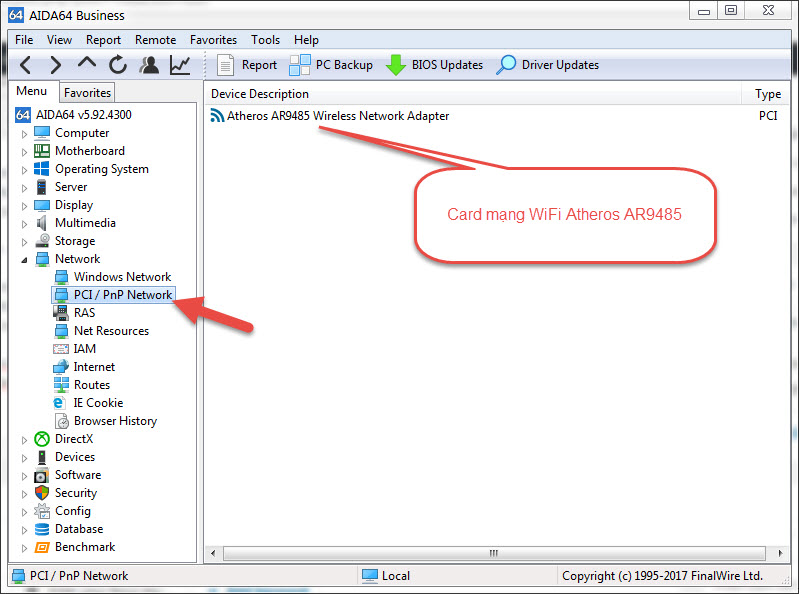Open the Routes item

pyautogui.click(x=92, y=385)
